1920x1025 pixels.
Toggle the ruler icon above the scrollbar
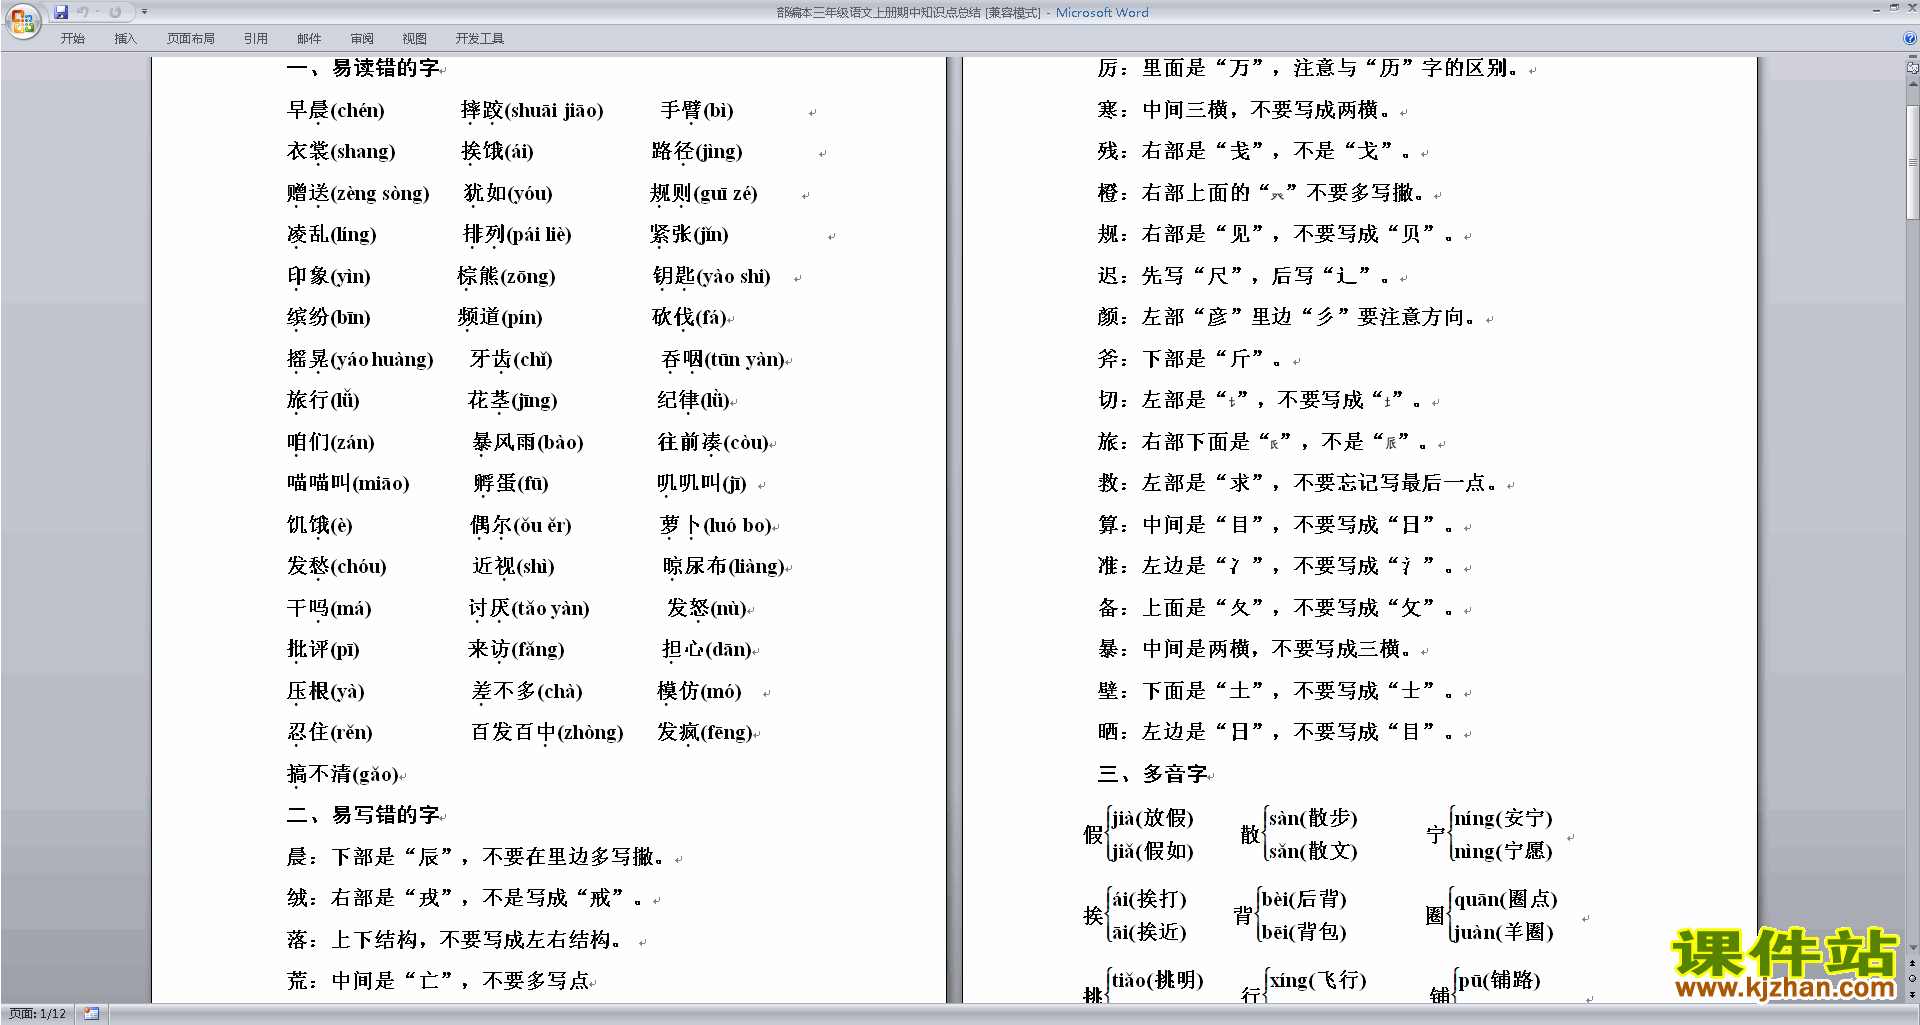[1913, 68]
